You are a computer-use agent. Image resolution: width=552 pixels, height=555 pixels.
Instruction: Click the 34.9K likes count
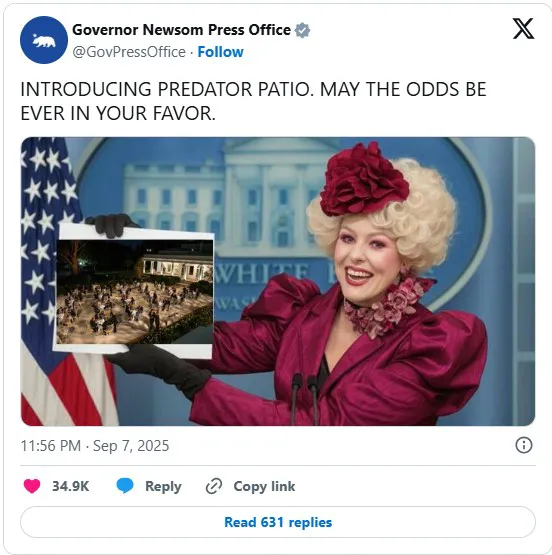point(70,486)
